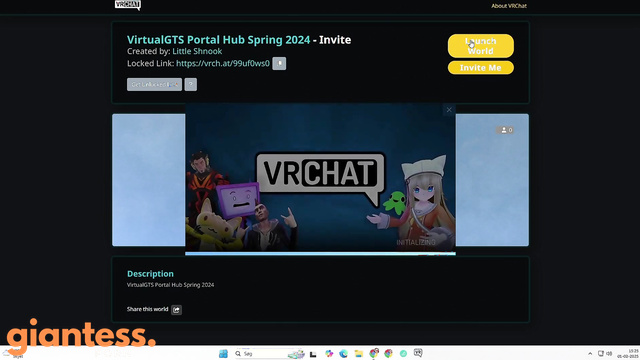
Task: Open Microsoft Edge from the taskbar
Action: tap(343, 353)
